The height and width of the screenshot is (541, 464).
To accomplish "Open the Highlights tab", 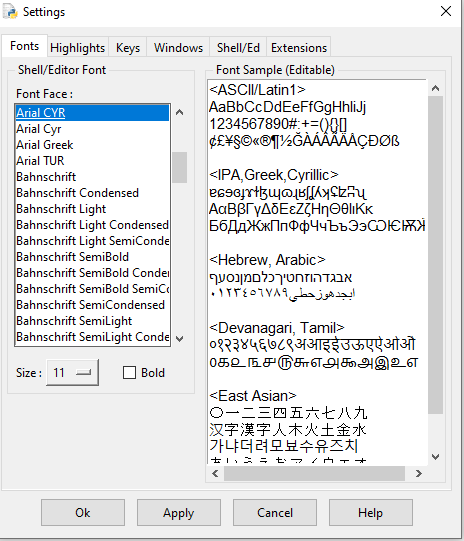I will (78, 48).
